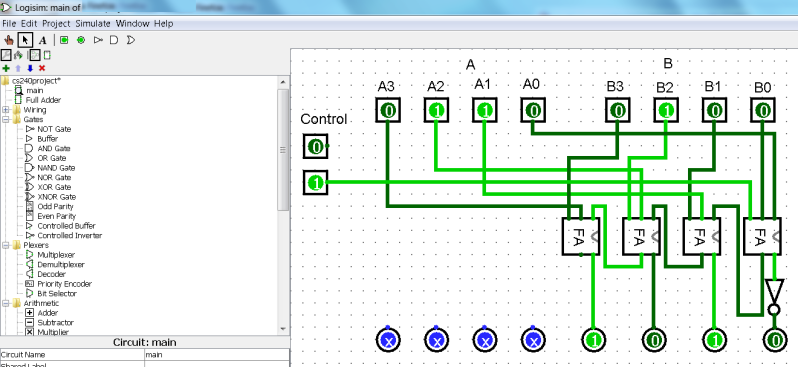The image size is (798, 367).
Task: Open the Help menu
Action: pyautogui.click(x=163, y=23)
